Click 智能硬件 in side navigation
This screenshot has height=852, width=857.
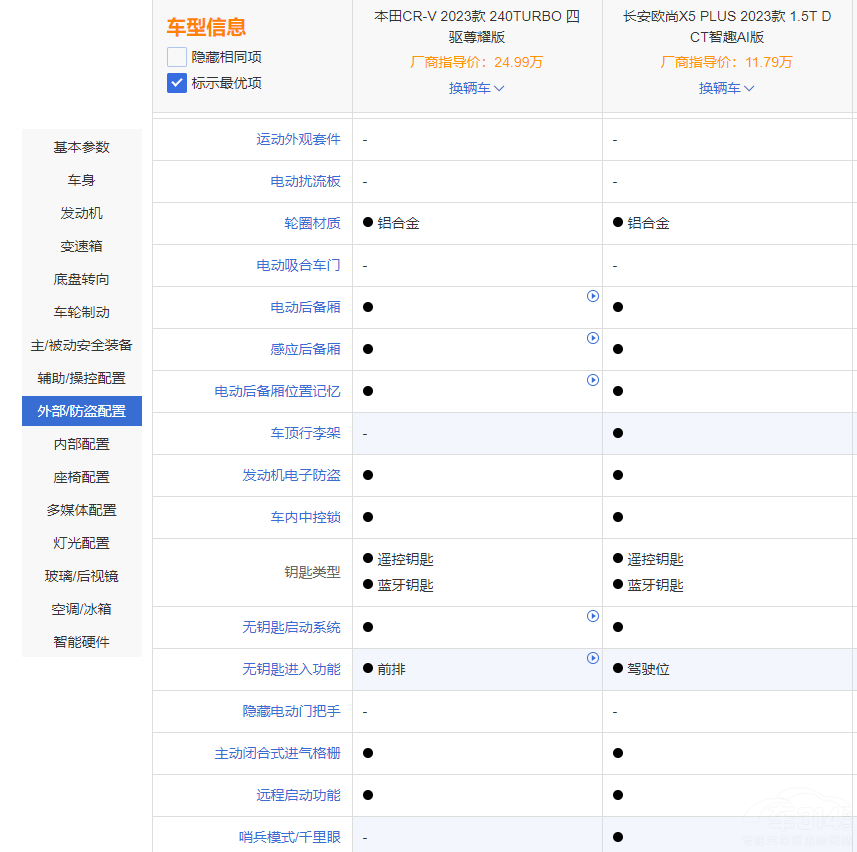tap(82, 642)
